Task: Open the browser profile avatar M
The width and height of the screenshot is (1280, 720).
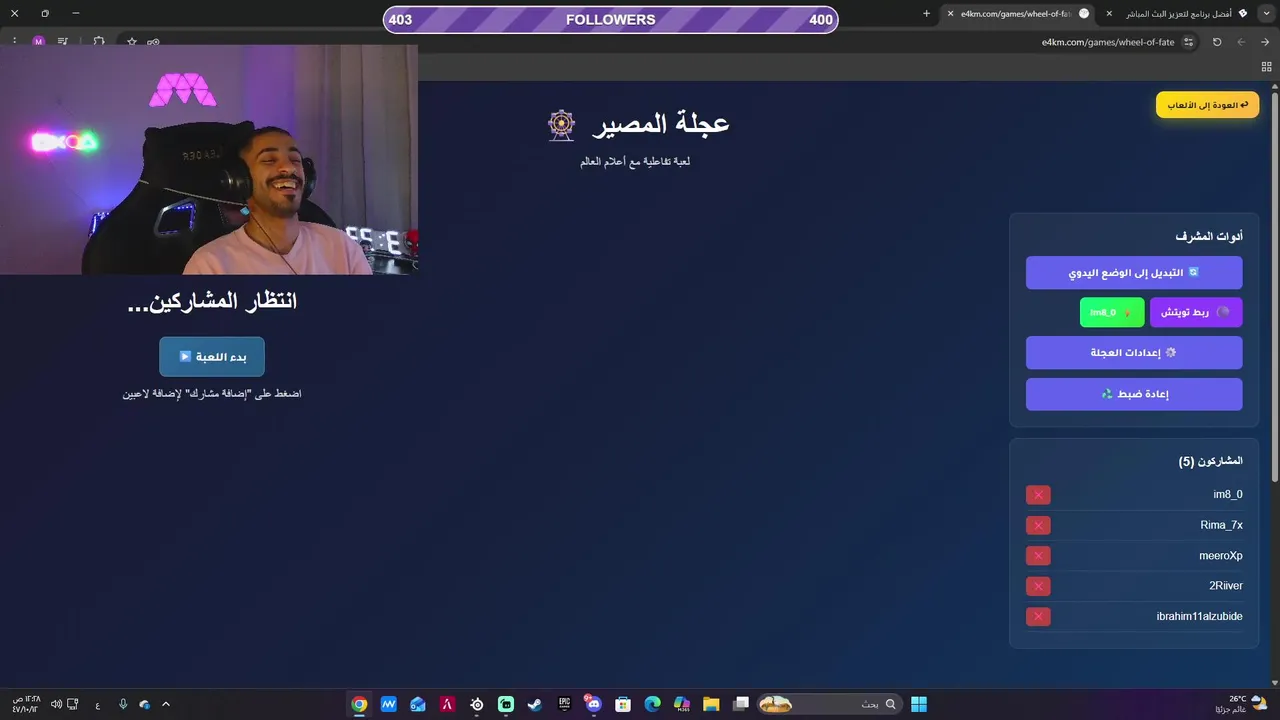Action: click(39, 42)
